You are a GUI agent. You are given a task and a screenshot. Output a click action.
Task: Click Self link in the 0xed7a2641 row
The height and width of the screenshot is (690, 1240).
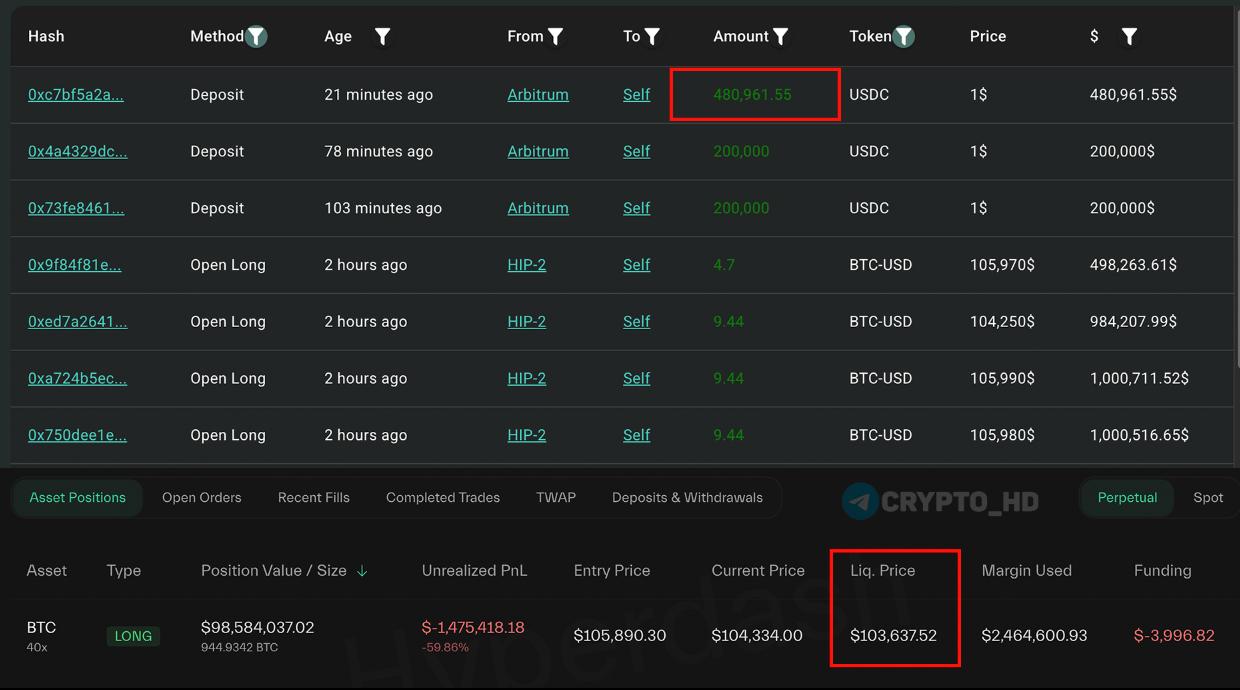(636, 322)
